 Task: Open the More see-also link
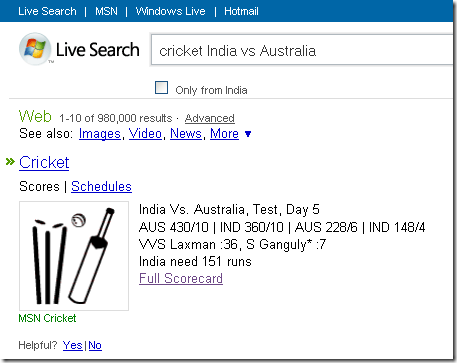[224, 134]
